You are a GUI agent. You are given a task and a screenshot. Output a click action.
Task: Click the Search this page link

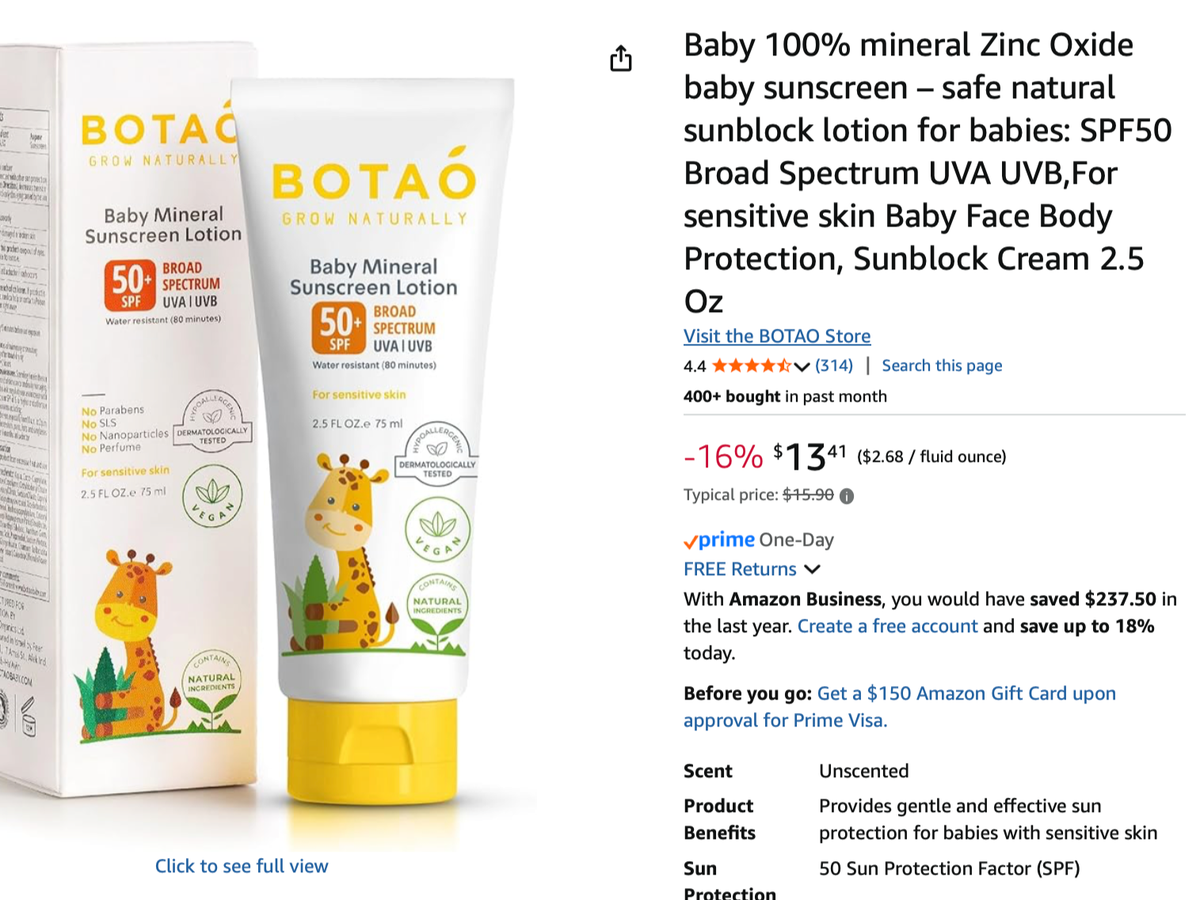941,366
